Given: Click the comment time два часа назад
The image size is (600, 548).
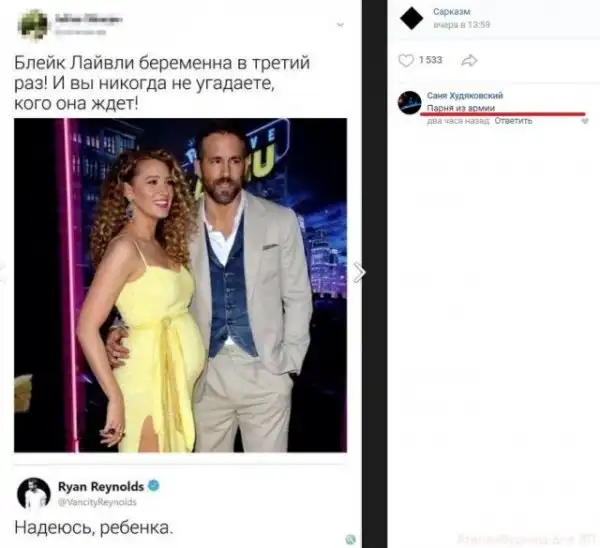Looking at the screenshot, I should point(456,121).
